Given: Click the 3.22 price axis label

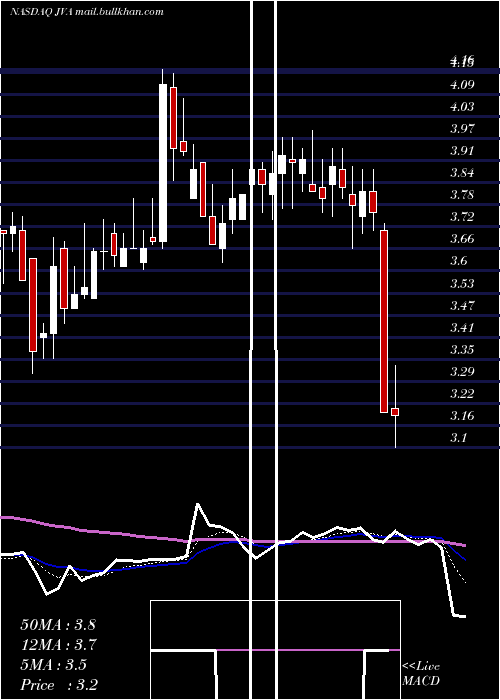Looking at the screenshot, I should 462,394.
